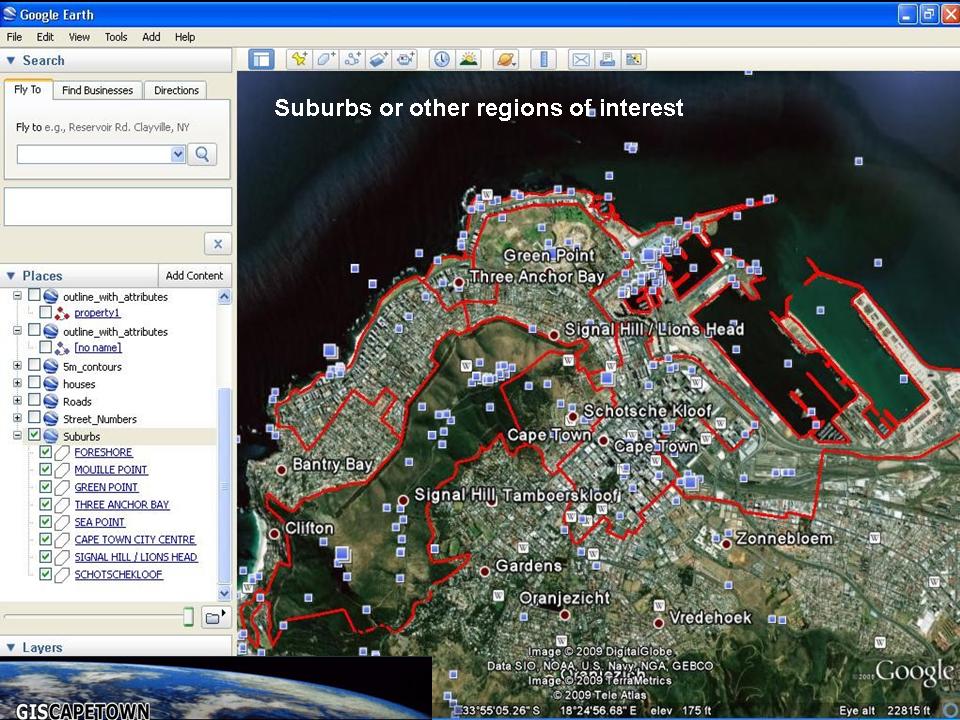Click the folder icon below Places list
The image size is (960, 720).
(214, 617)
